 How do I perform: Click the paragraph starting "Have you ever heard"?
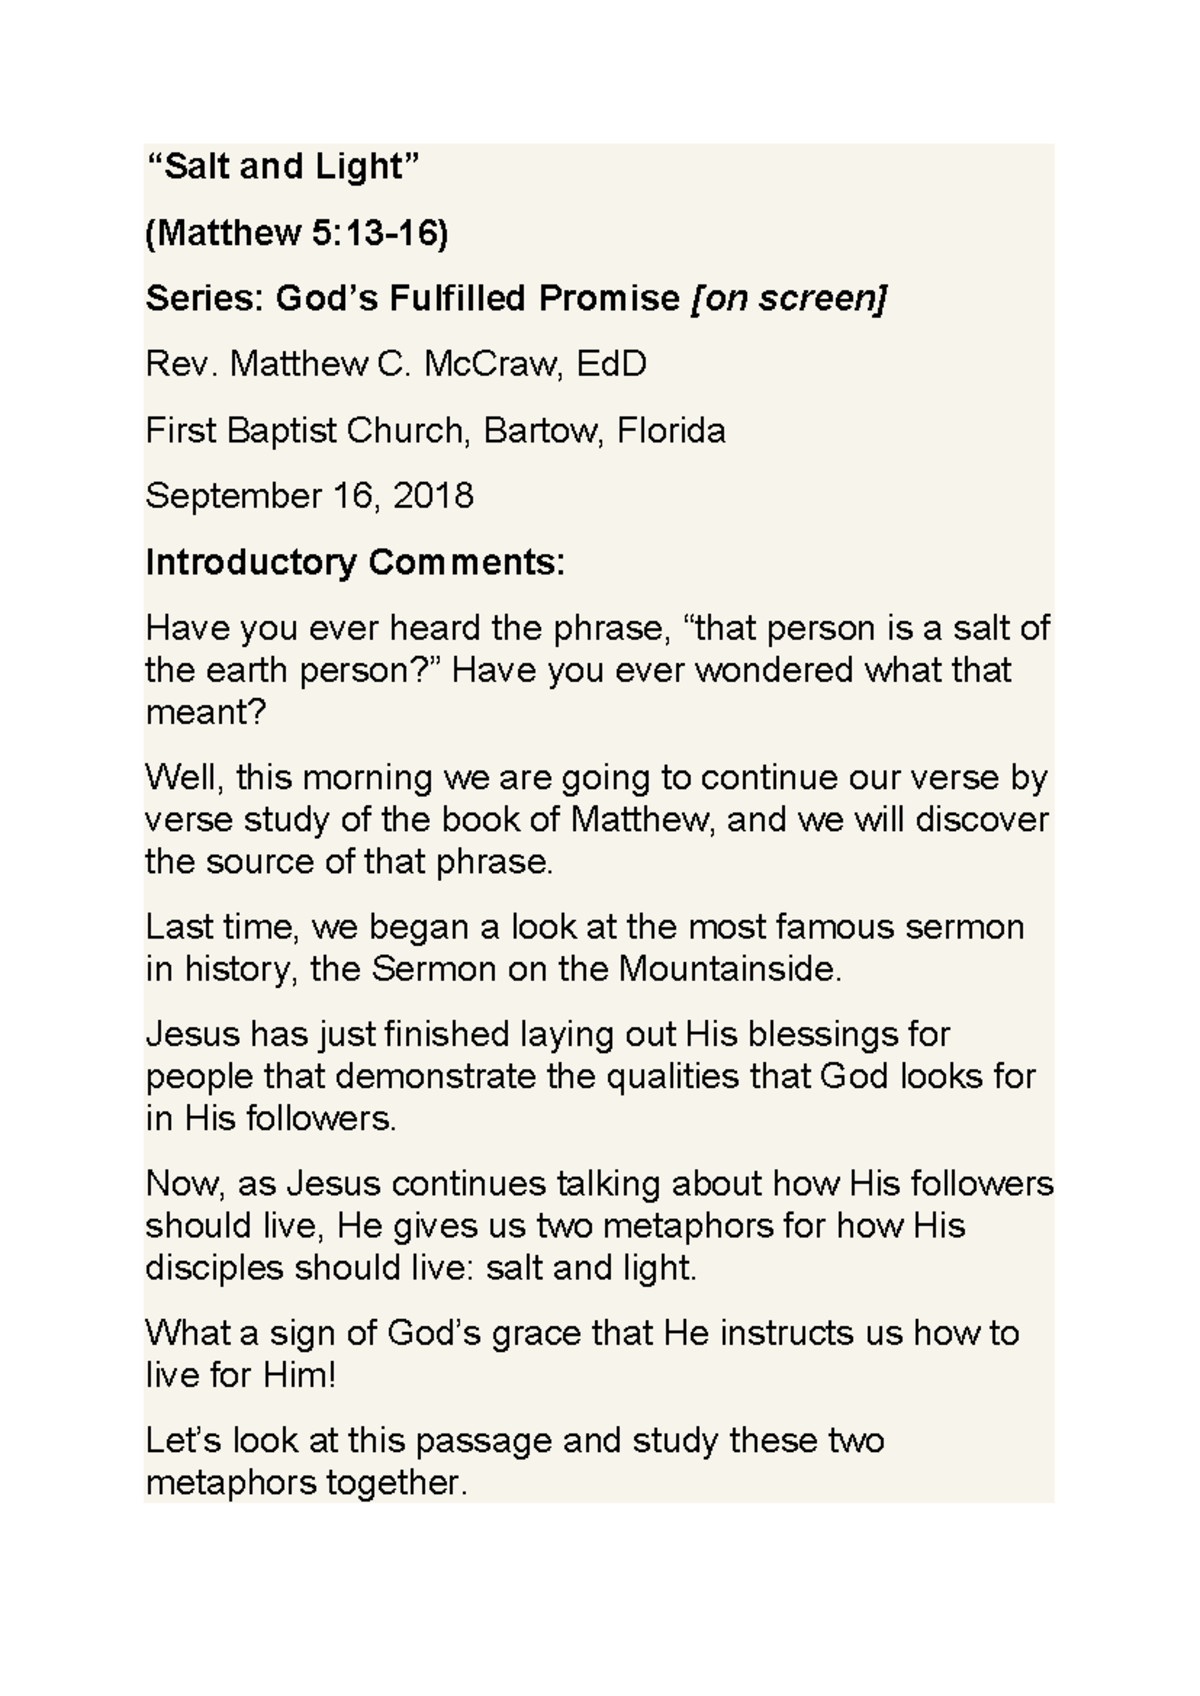click(x=598, y=670)
